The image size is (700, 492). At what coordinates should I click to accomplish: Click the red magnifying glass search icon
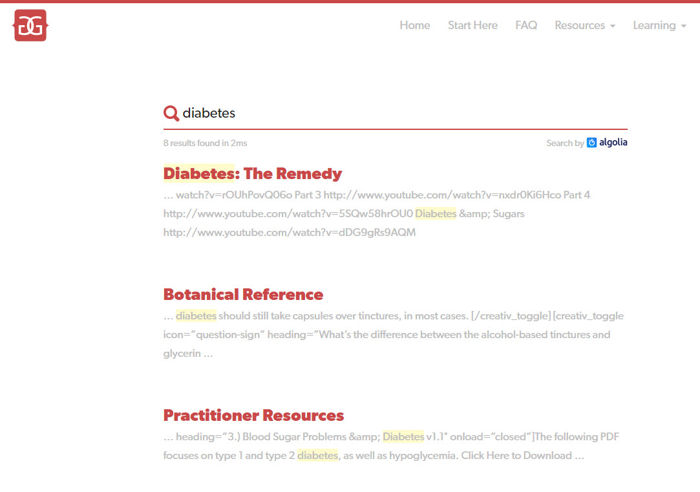pyautogui.click(x=171, y=113)
